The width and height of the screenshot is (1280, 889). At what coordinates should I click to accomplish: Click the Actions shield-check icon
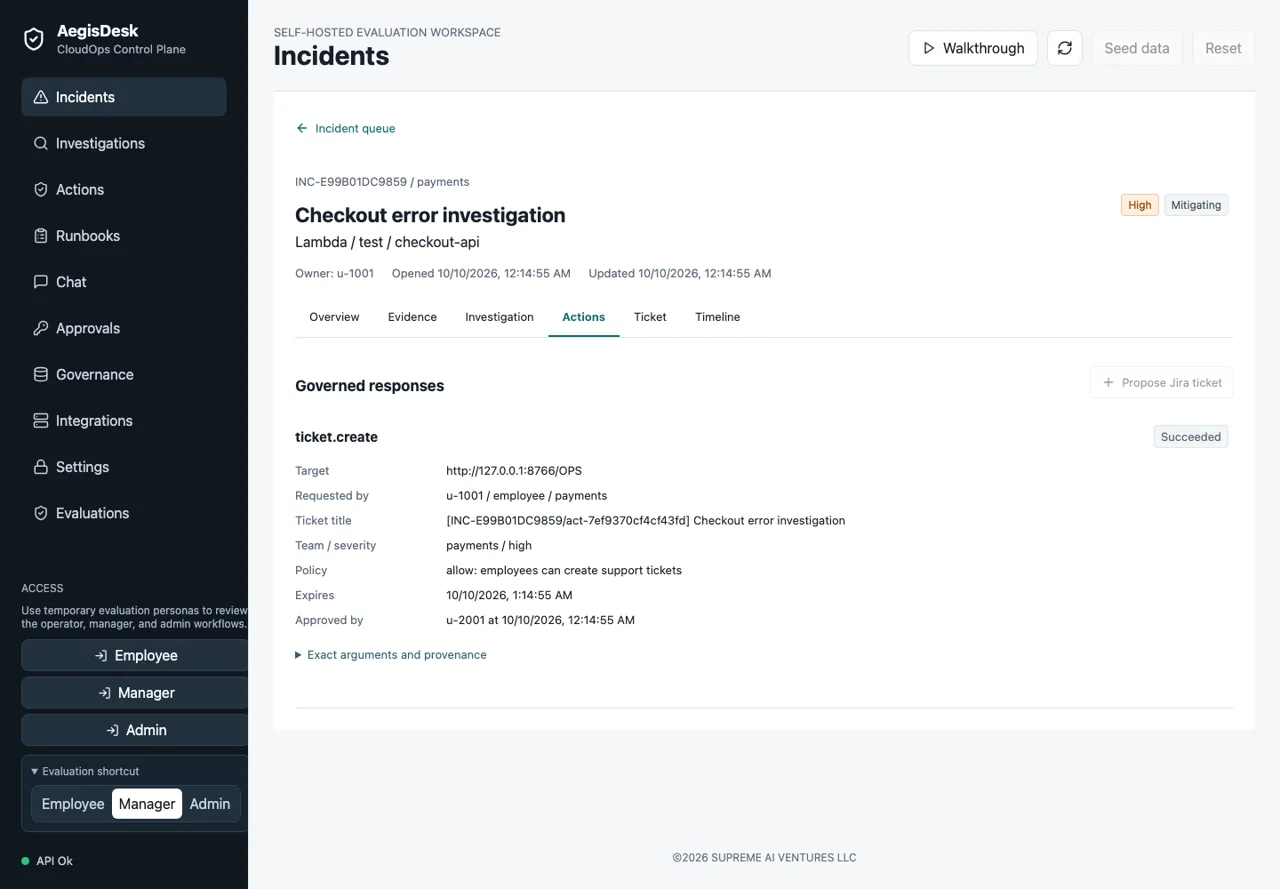(x=41, y=189)
